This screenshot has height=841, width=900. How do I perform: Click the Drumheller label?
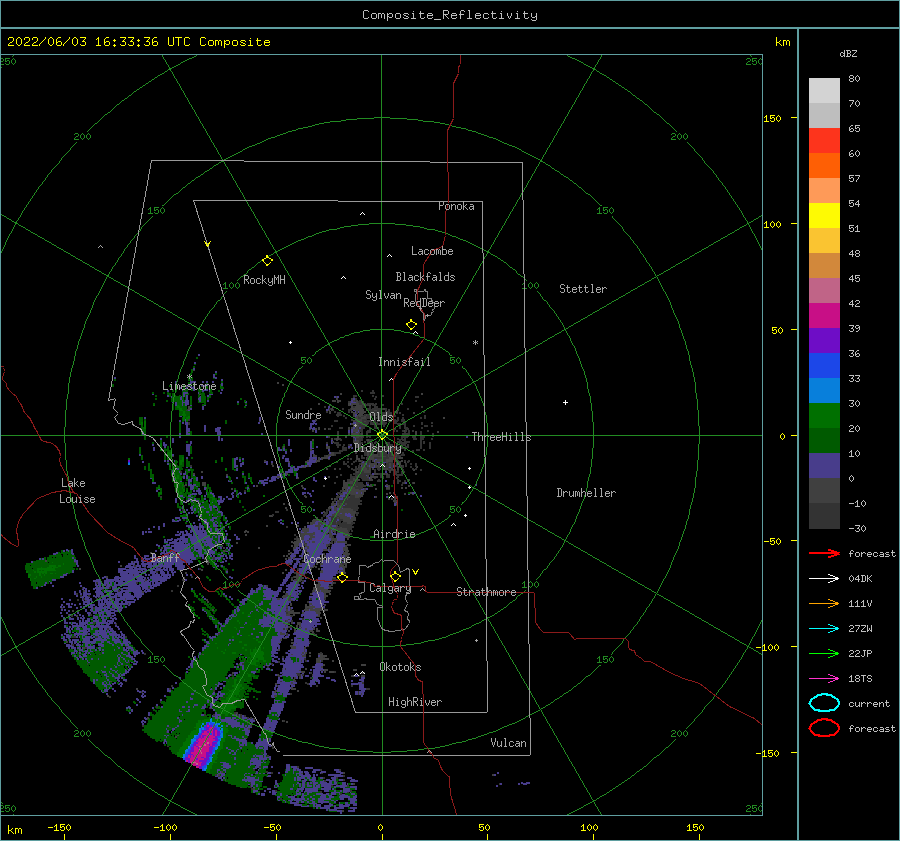click(586, 493)
